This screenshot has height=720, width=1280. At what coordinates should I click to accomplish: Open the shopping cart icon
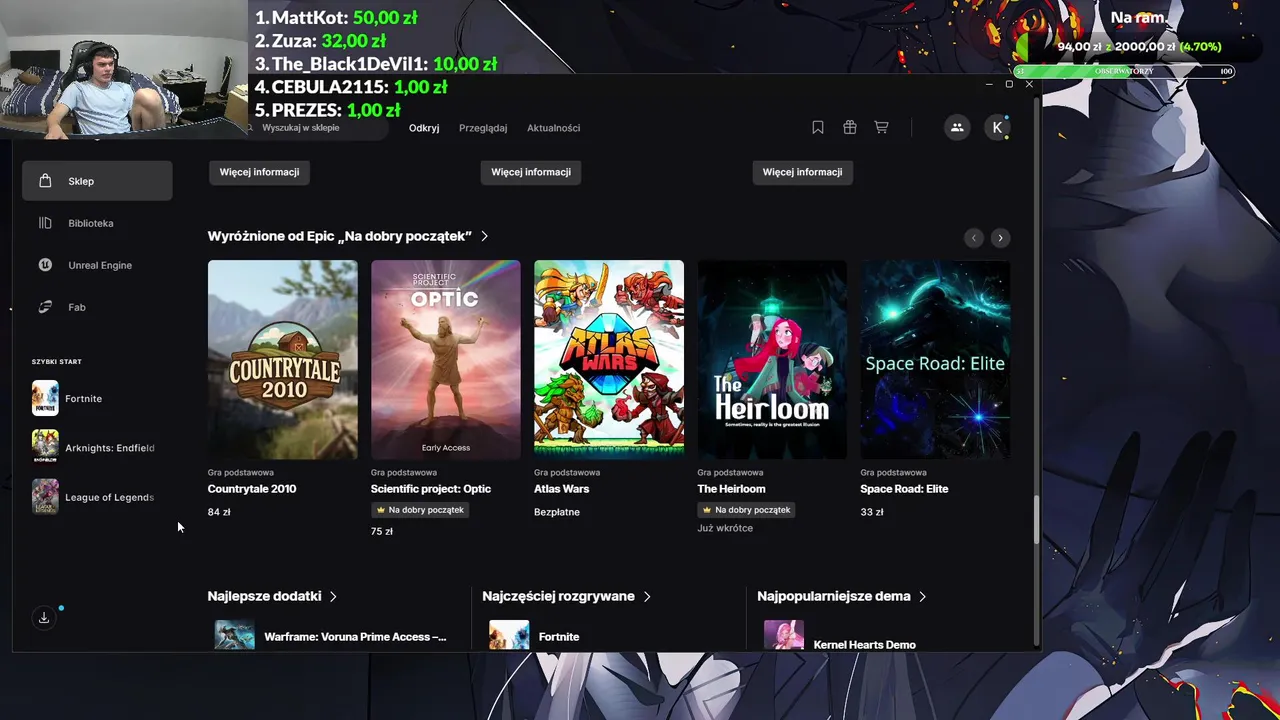tap(881, 127)
